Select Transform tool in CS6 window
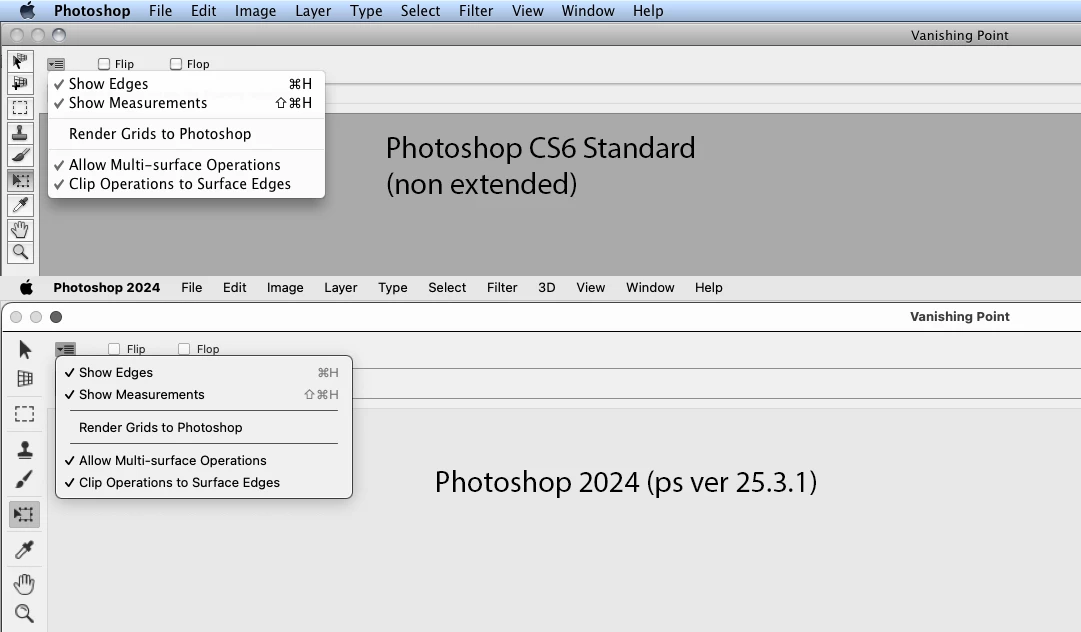 20,181
